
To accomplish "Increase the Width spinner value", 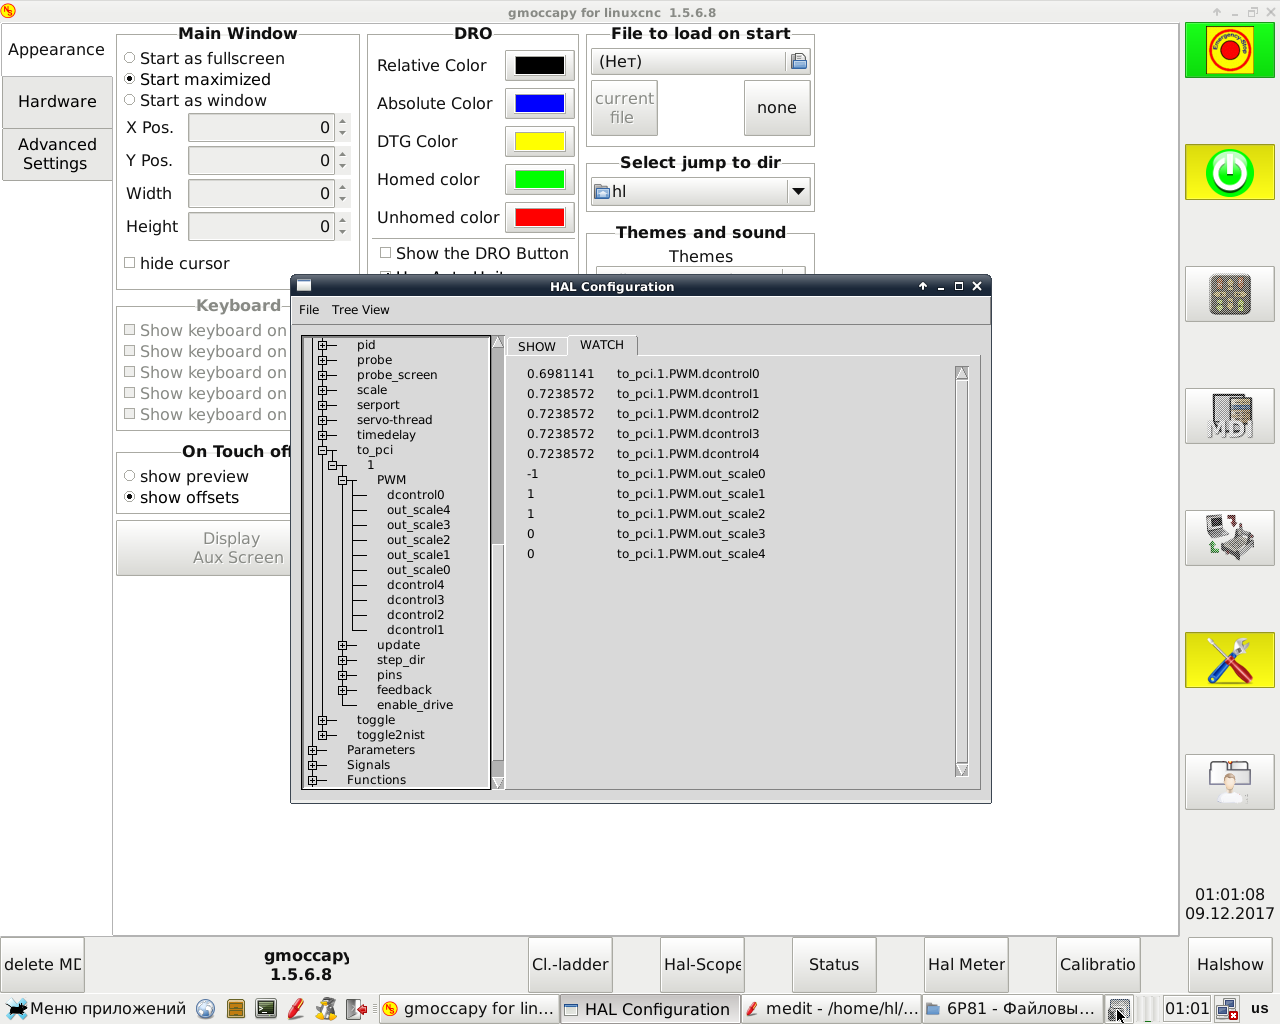I will pos(343,187).
